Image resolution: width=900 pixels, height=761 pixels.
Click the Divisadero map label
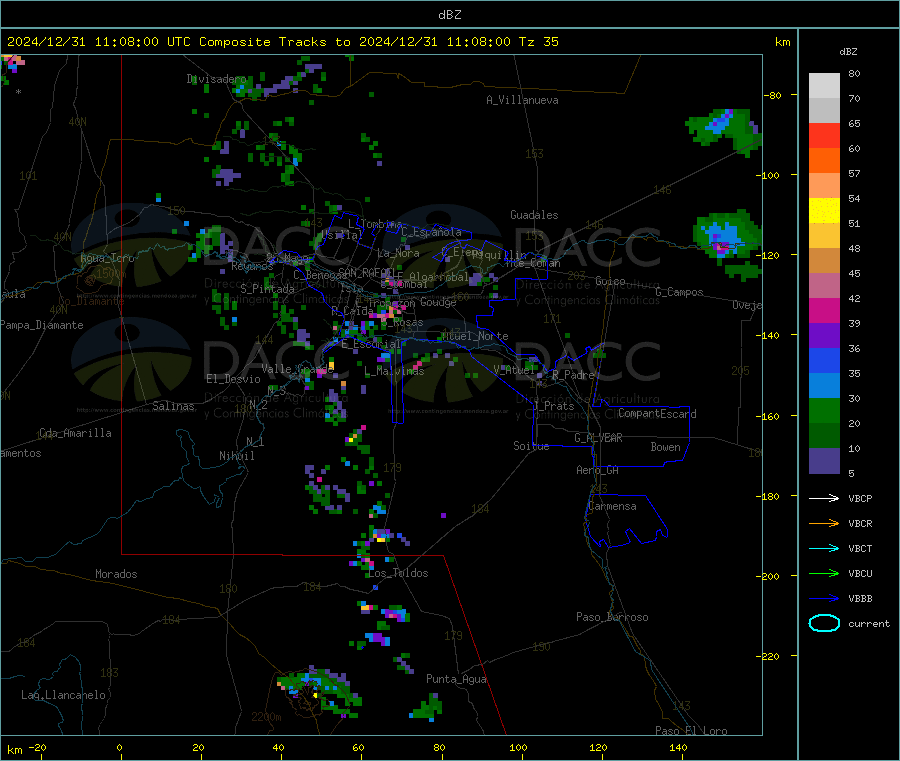click(x=216, y=79)
